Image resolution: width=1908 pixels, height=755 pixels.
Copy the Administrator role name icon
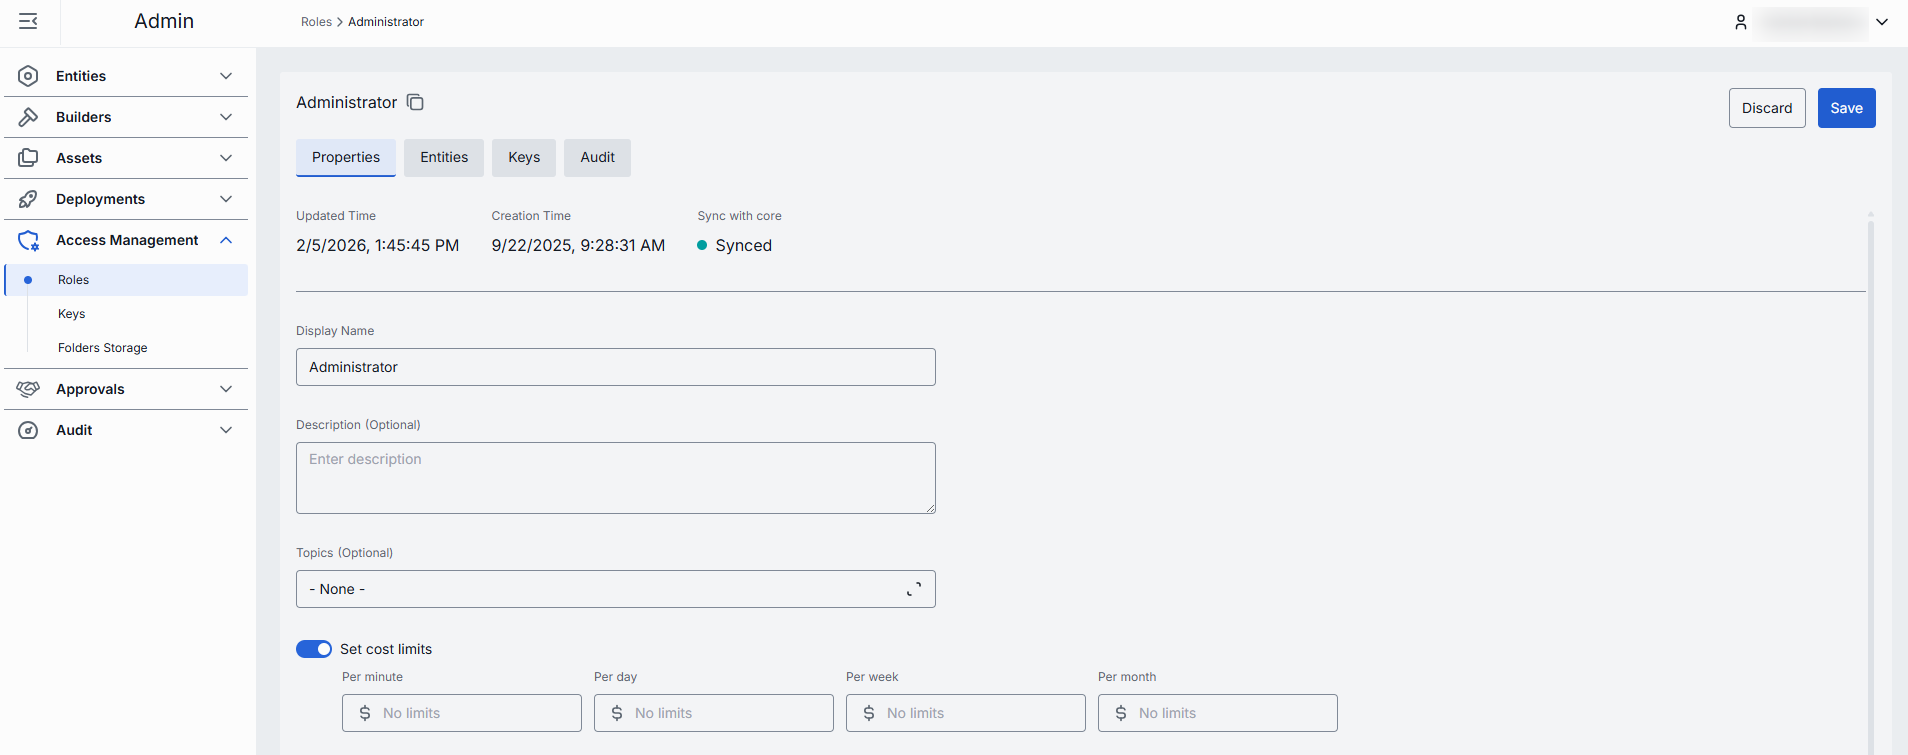click(415, 102)
